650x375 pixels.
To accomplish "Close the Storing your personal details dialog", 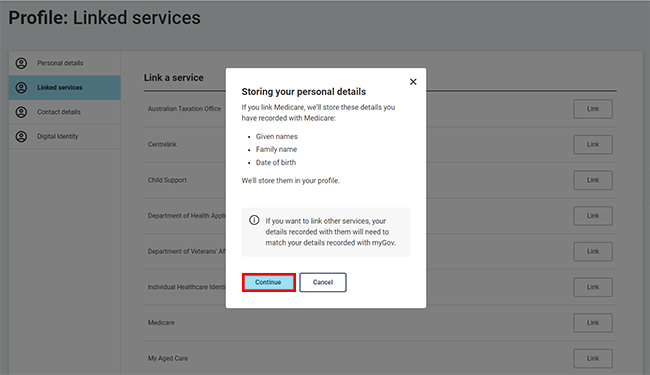I will pyautogui.click(x=413, y=82).
